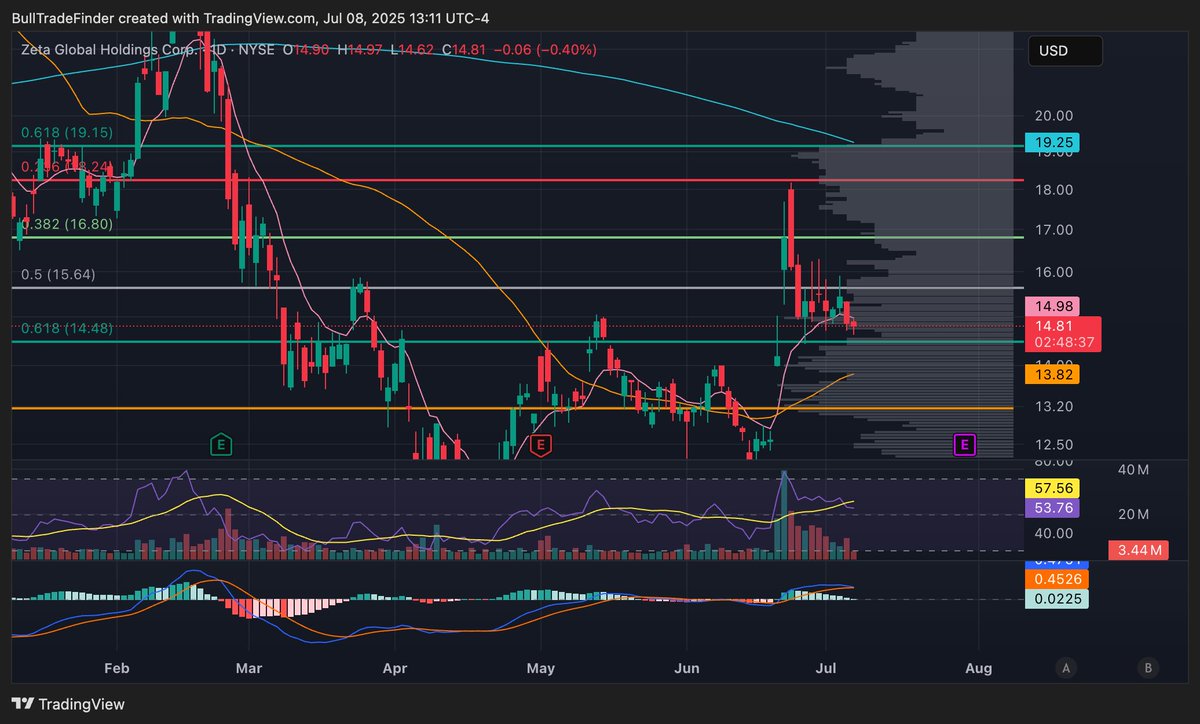Screen dimensions: 1200x724
Task: Click the Zeta Global Holdings Corp. symbol title
Action: click(x=110, y=49)
